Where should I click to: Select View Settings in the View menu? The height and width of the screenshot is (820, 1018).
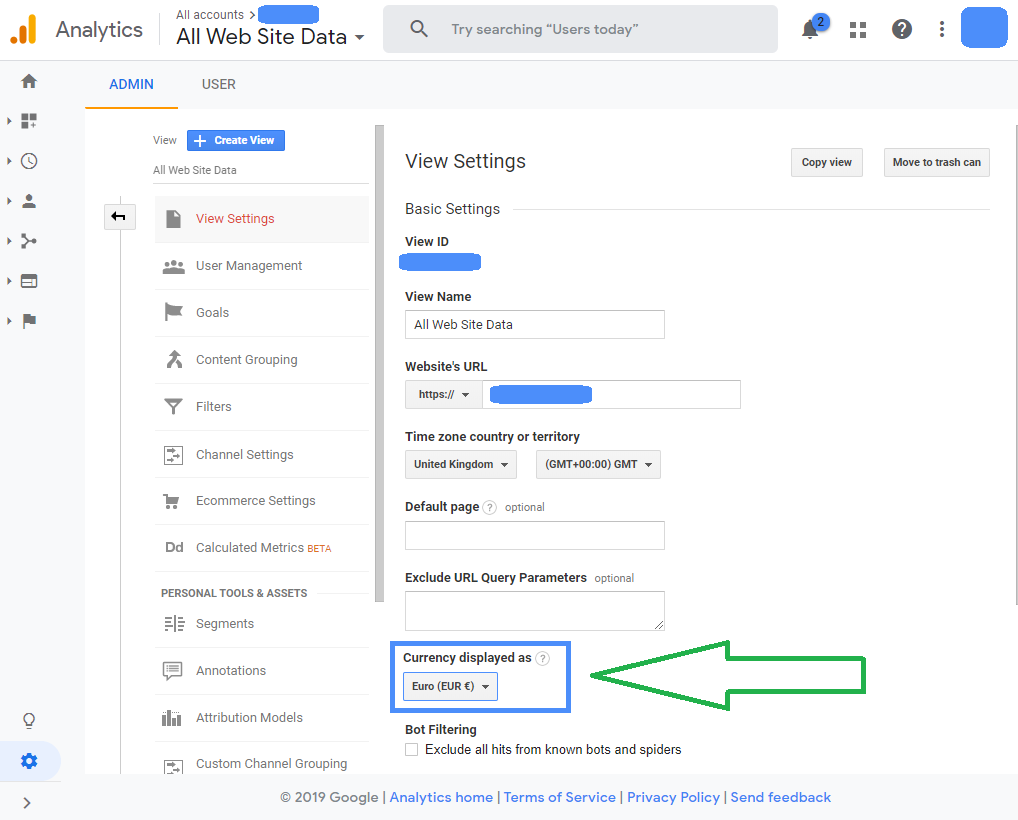click(262, 219)
